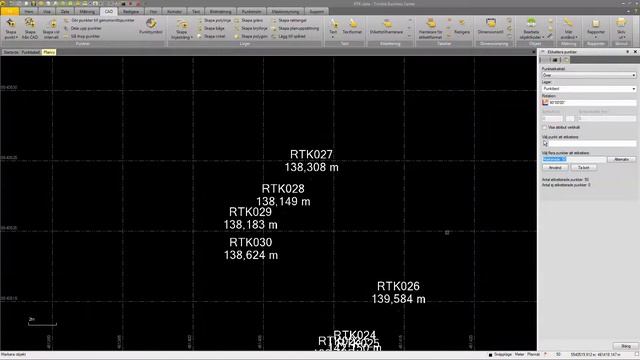Image resolution: width=640 pixels, height=360 pixels.
Task: Switch to the Mätning ribbon tab
Action: [87, 11]
